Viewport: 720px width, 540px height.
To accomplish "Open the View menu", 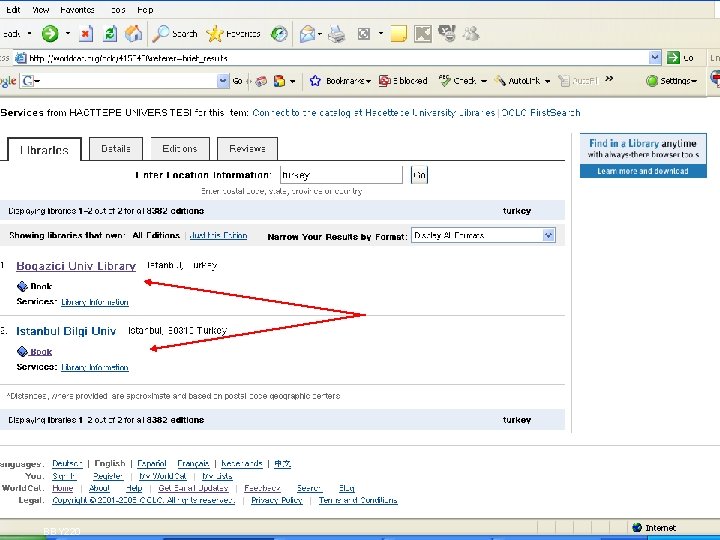I will 40,10.
